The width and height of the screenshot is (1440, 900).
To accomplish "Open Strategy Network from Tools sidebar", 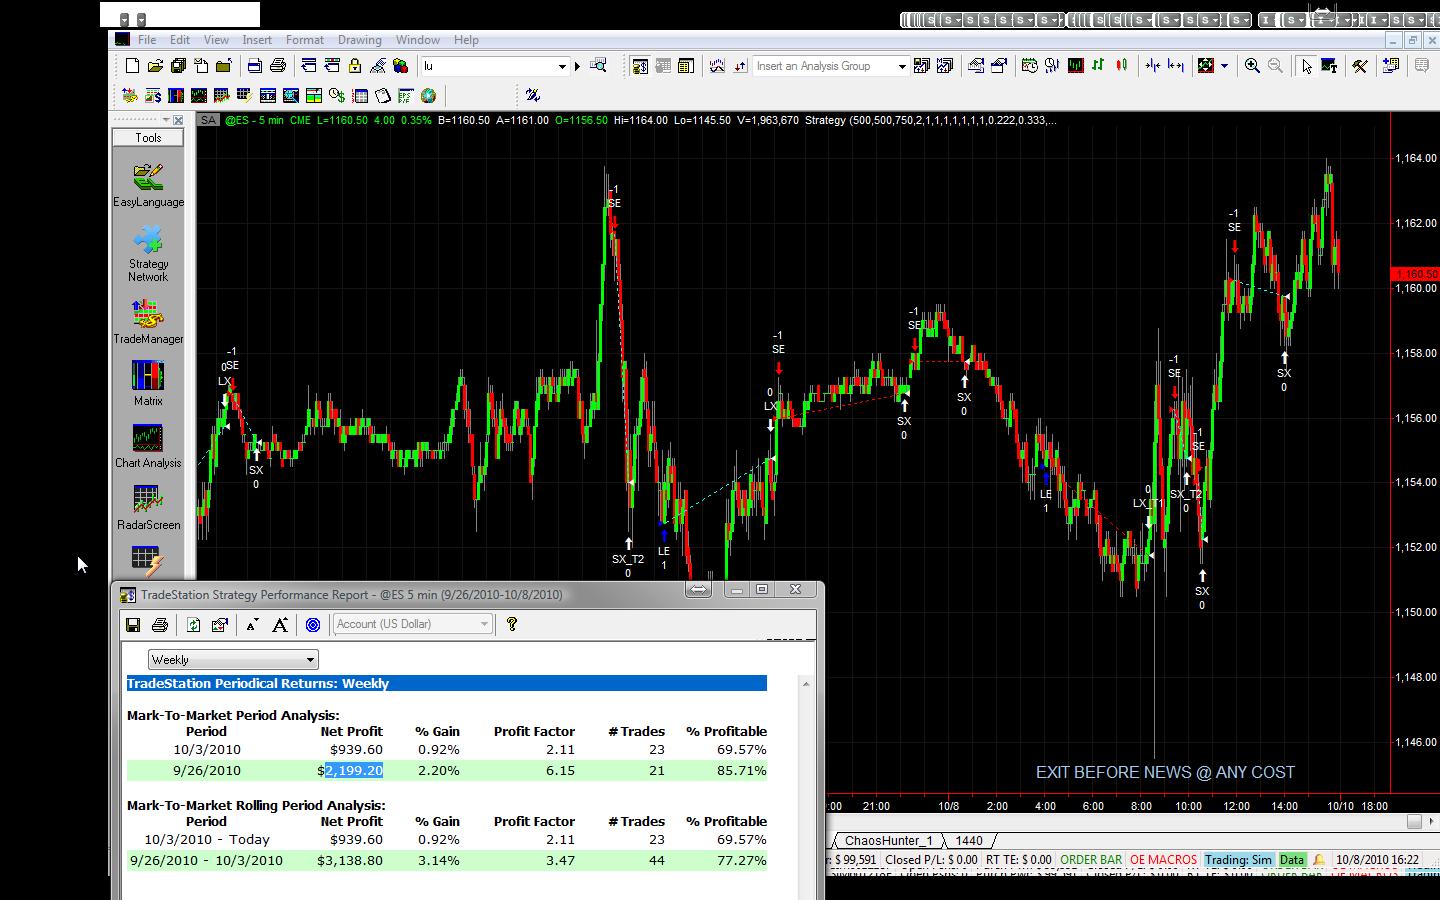I will pyautogui.click(x=148, y=253).
